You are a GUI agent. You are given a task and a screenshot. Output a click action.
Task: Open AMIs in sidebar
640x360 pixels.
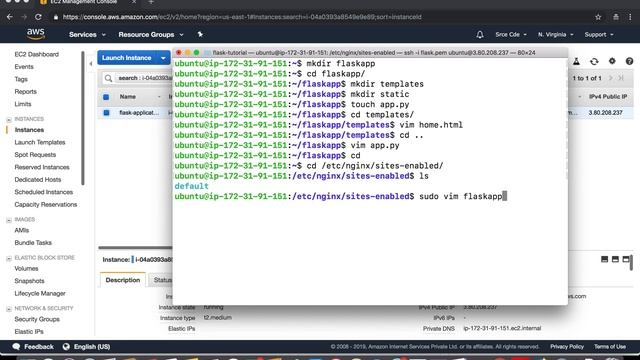[22, 230]
